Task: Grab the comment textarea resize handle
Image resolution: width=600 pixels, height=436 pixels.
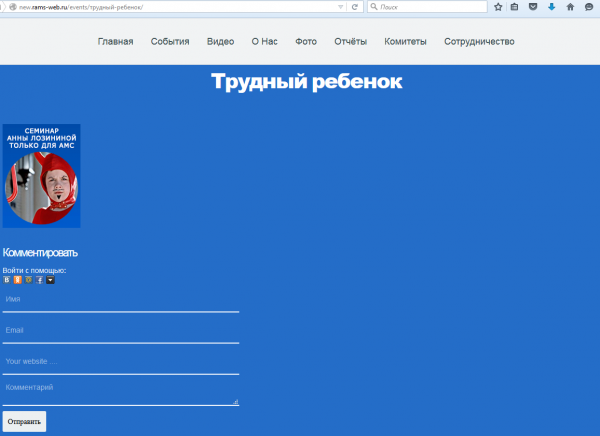Action: click(236, 402)
